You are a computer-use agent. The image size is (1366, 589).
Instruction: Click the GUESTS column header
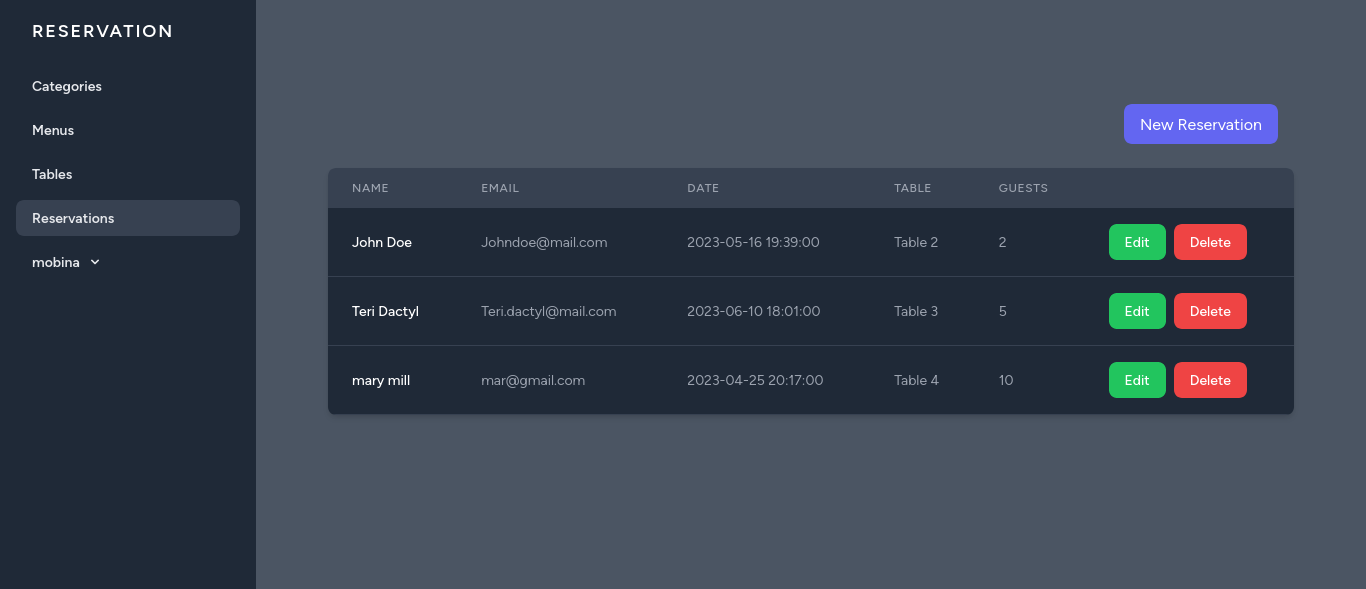coord(1023,188)
